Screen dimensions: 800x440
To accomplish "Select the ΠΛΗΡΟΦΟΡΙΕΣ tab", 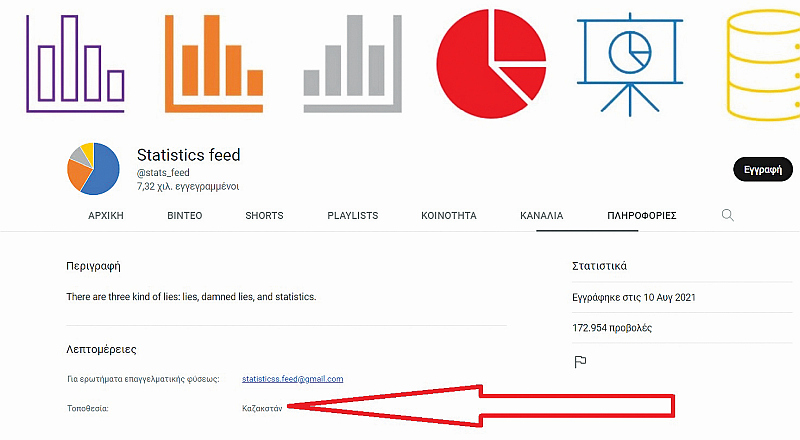I will pos(642,215).
